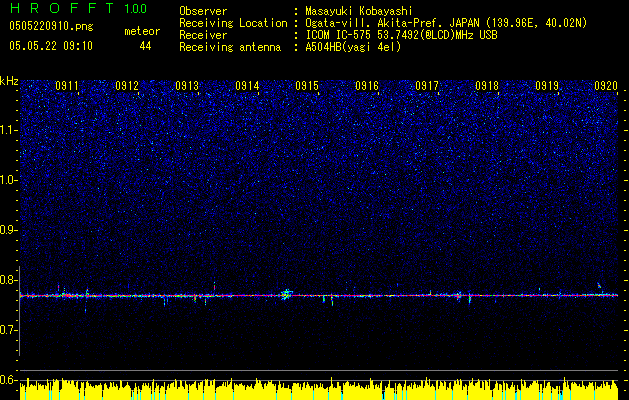Click the 0.9 kHz axis label
The height and width of the screenshot is (400, 629).
point(9,230)
